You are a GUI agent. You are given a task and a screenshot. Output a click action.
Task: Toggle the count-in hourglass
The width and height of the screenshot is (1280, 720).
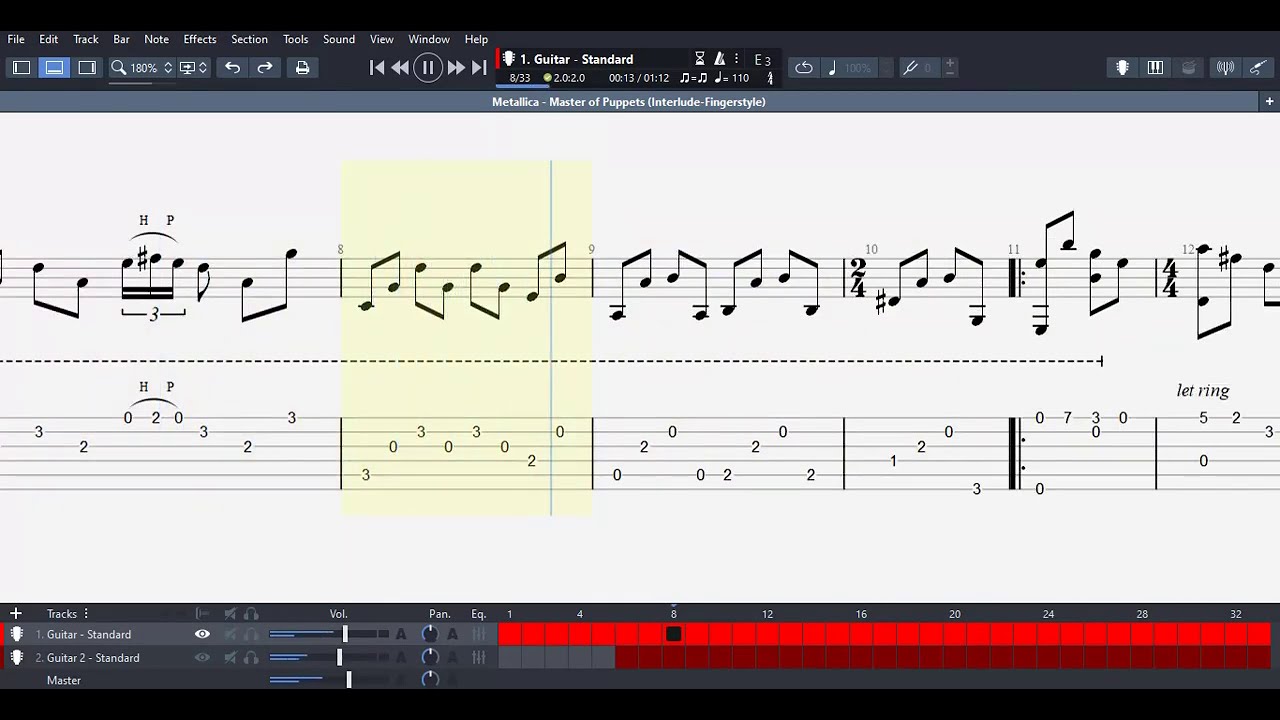click(x=700, y=59)
